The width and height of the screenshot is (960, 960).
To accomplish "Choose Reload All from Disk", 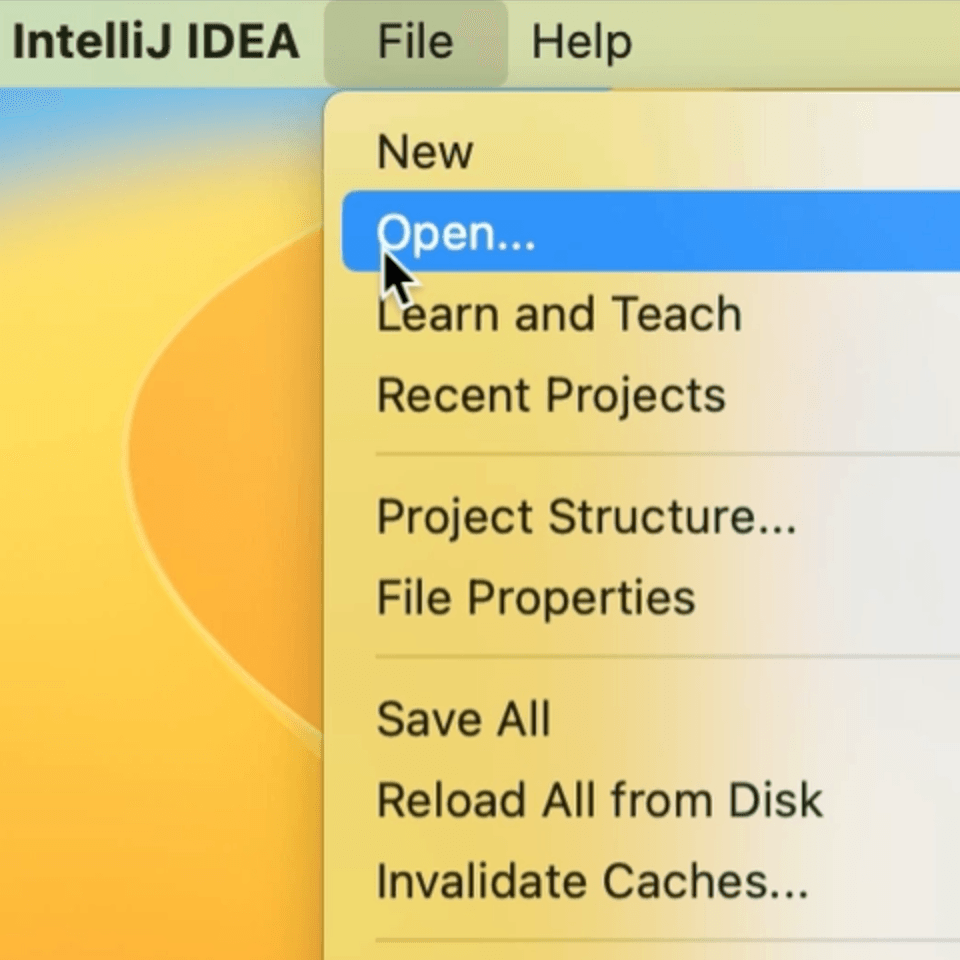I will [598, 800].
